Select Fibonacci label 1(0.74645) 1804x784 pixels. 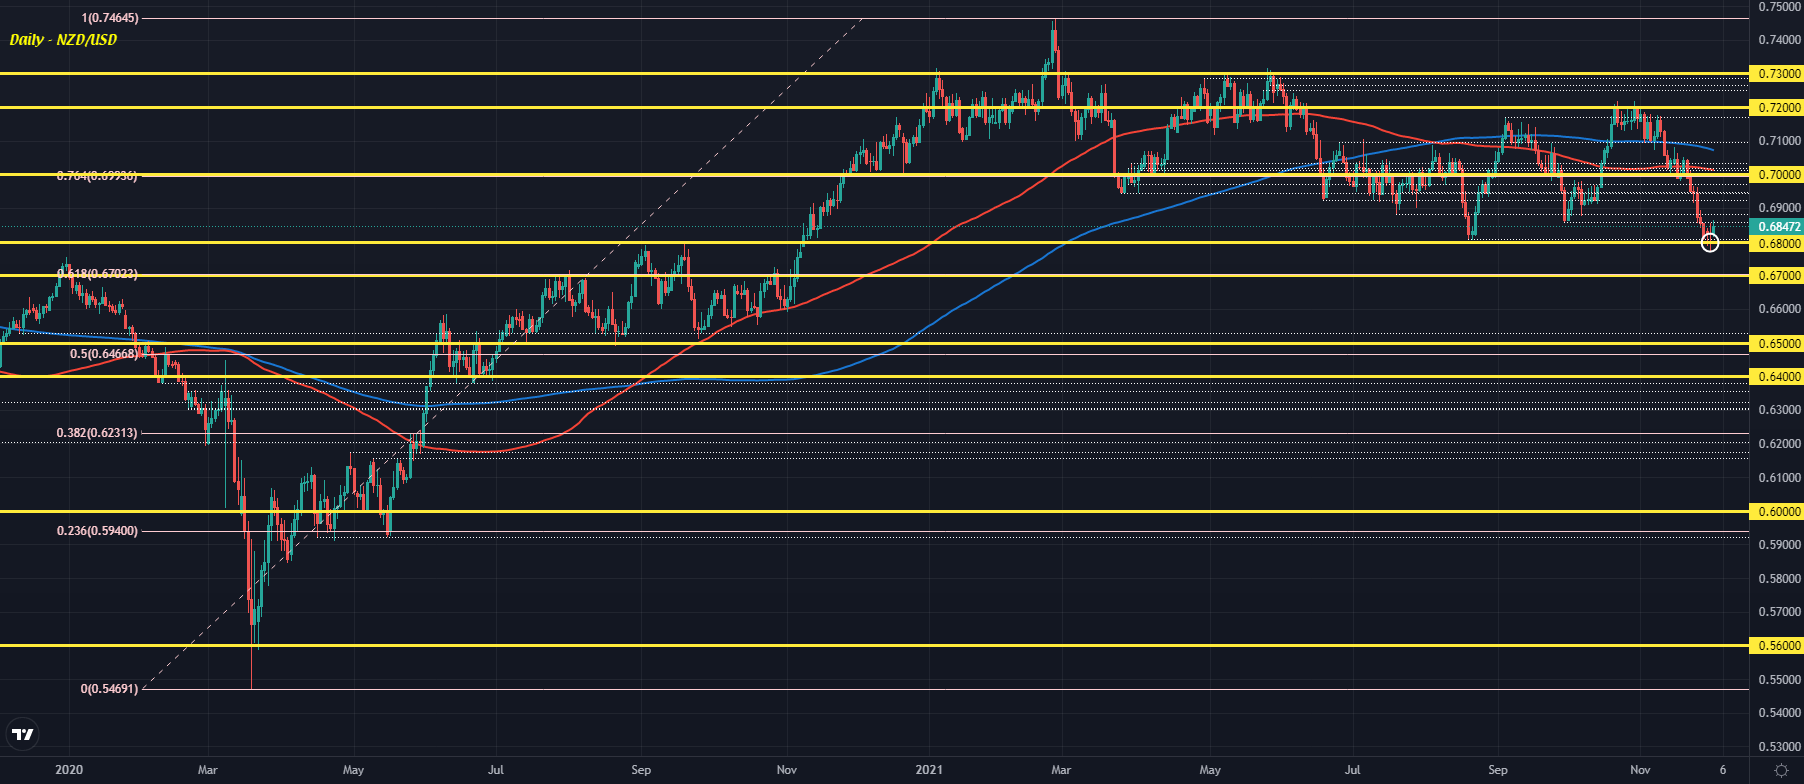(110, 18)
